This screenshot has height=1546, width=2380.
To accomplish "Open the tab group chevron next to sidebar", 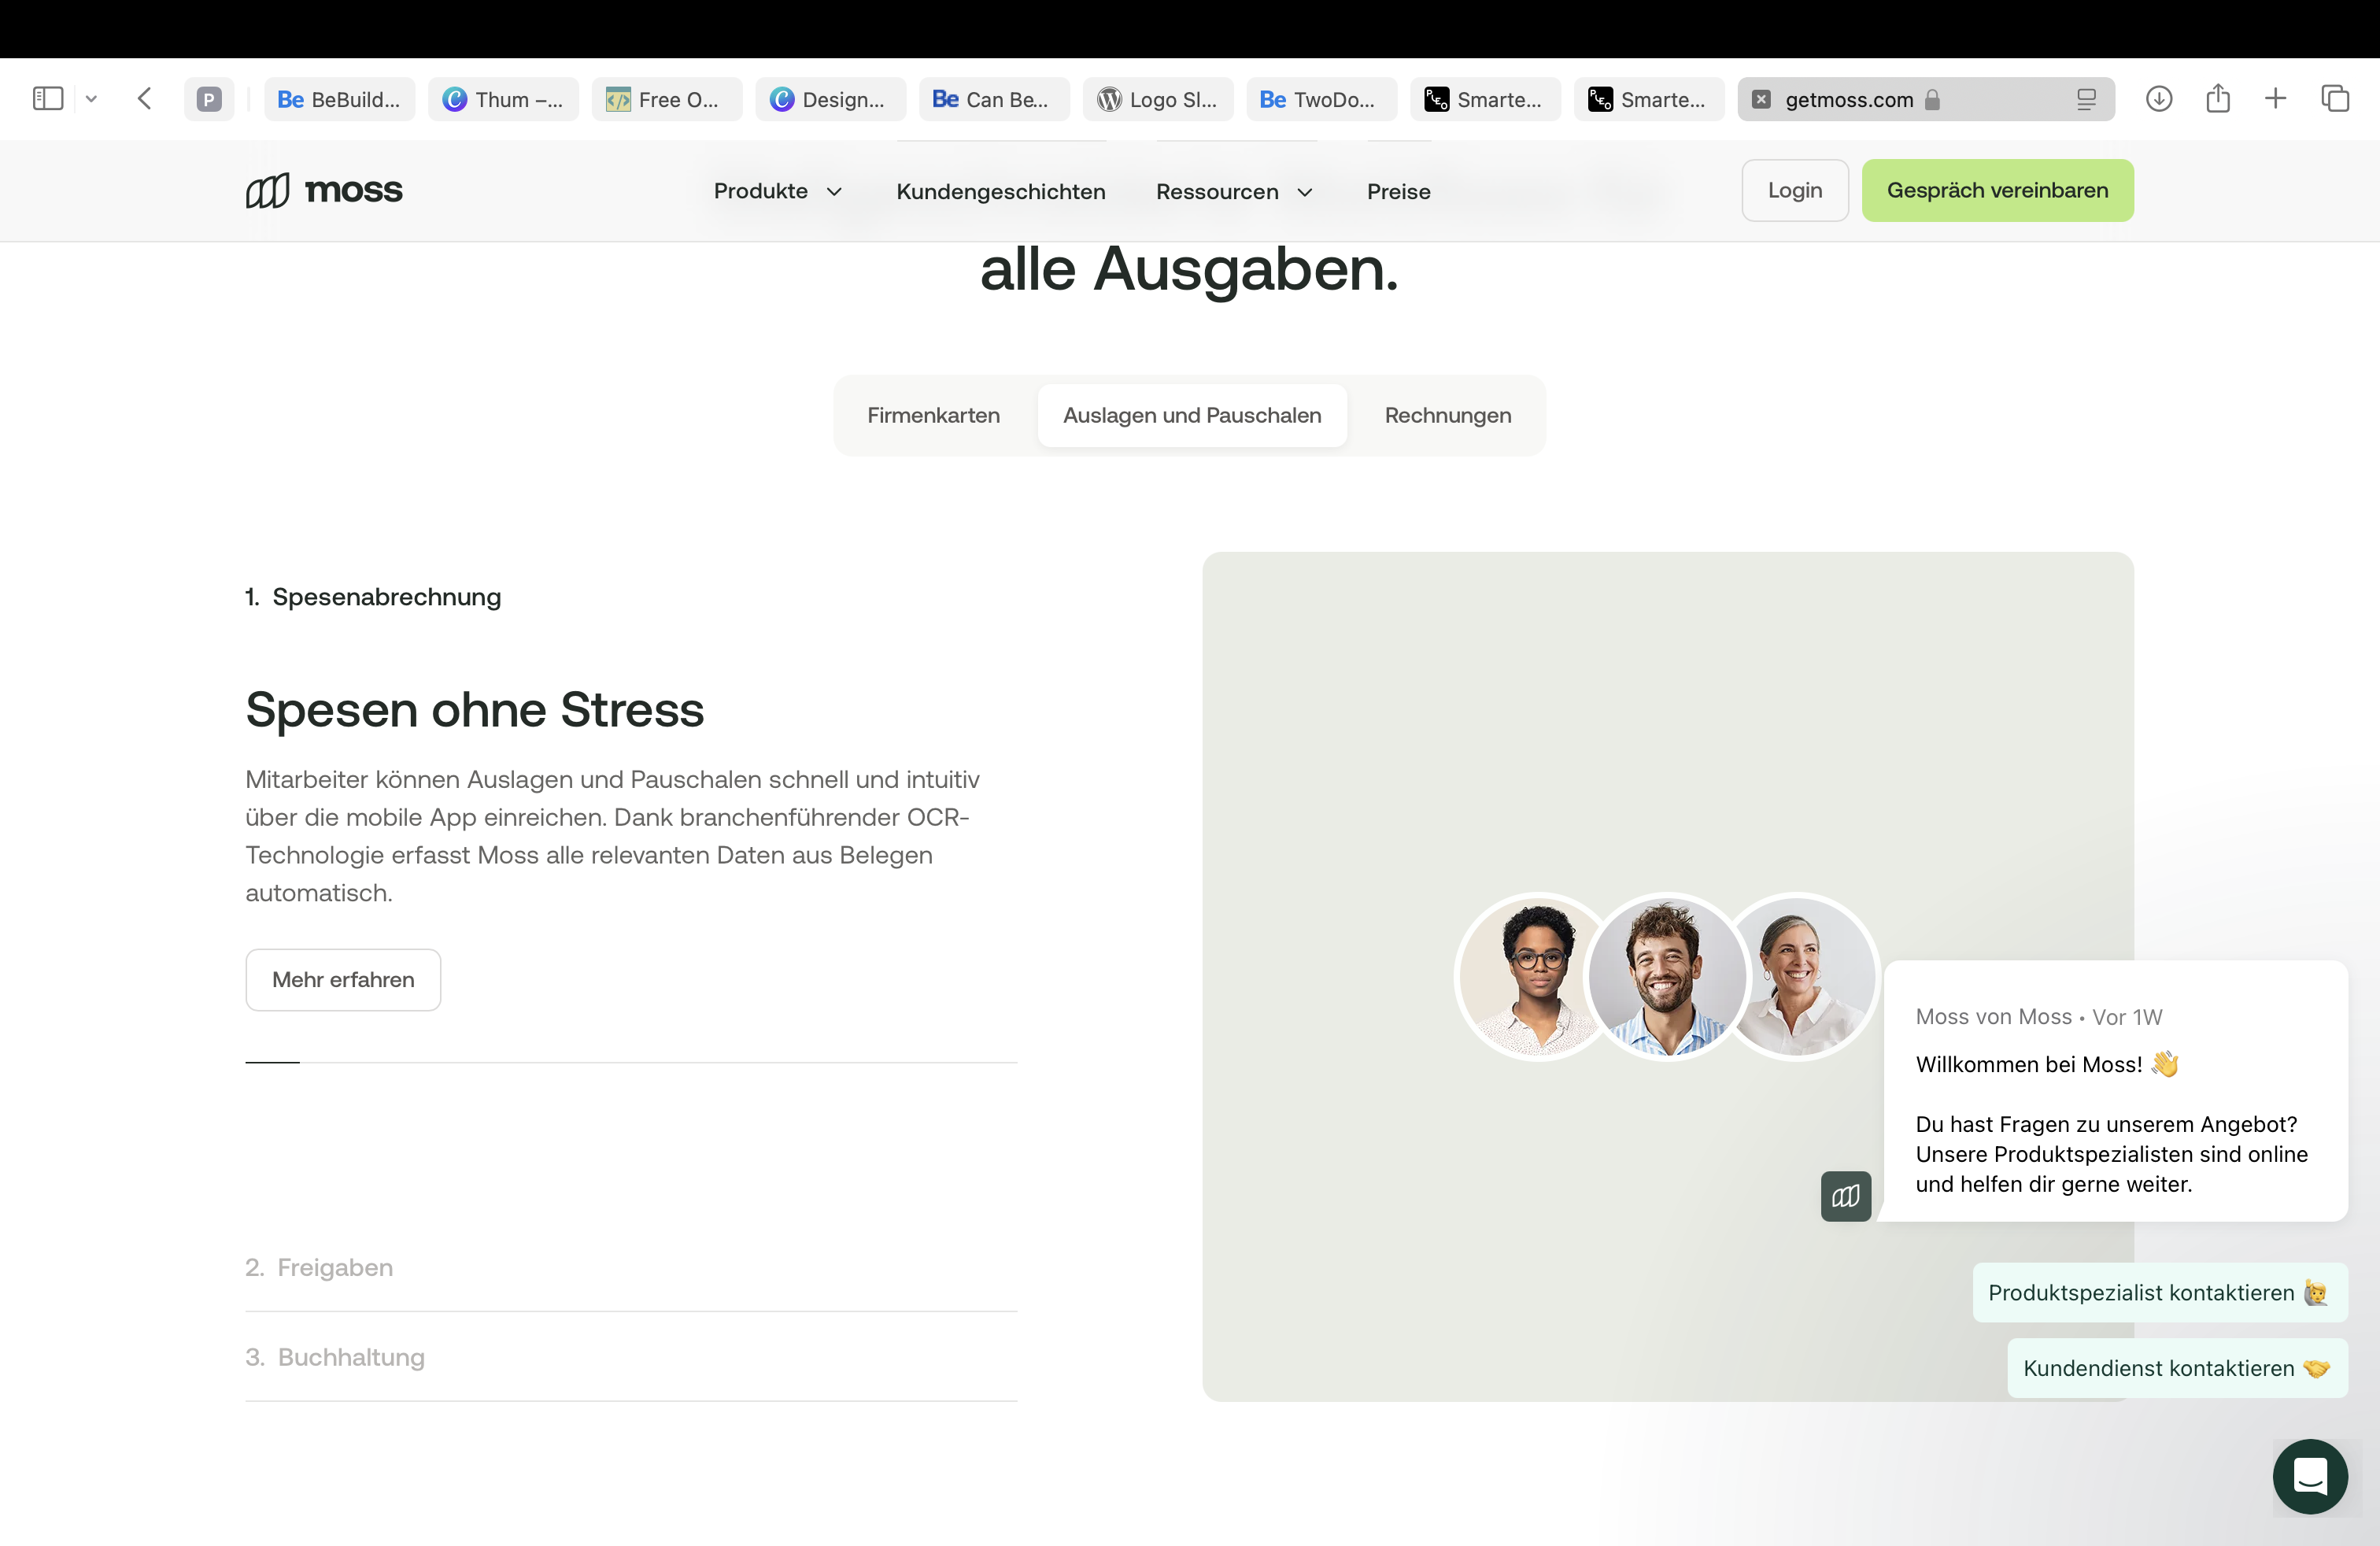I will (x=91, y=99).
